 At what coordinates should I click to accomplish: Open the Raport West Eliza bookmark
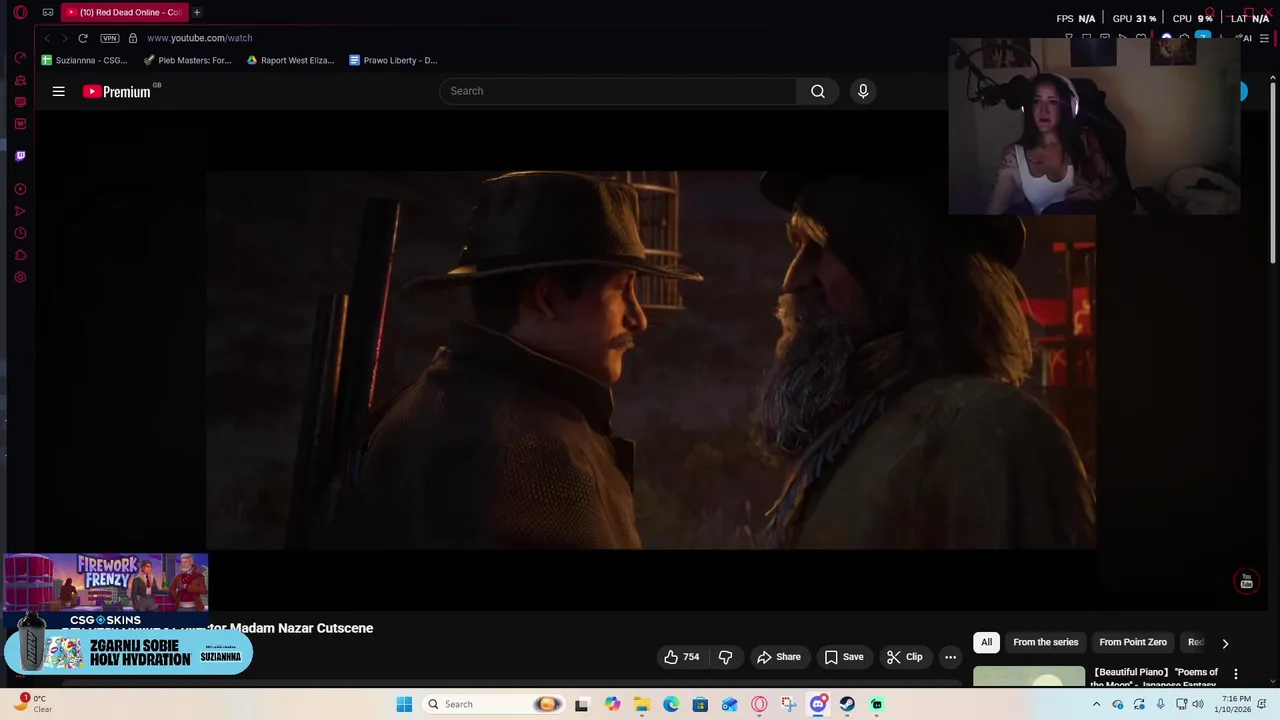[x=290, y=60]
